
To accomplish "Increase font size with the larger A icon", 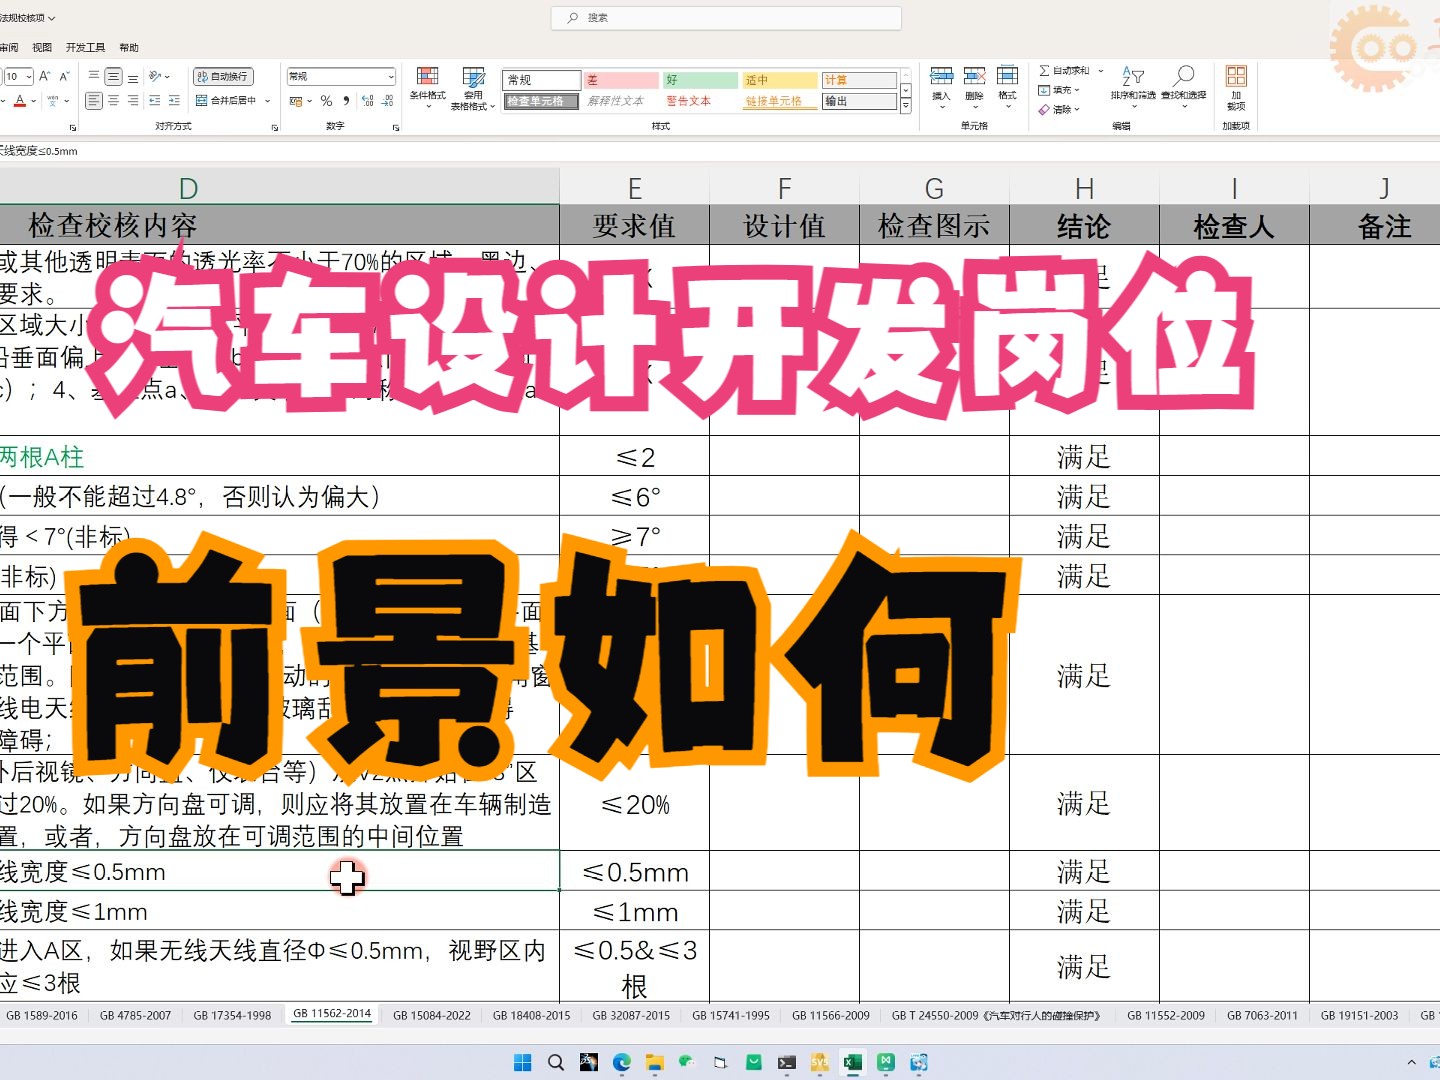I will pos(45,76).
